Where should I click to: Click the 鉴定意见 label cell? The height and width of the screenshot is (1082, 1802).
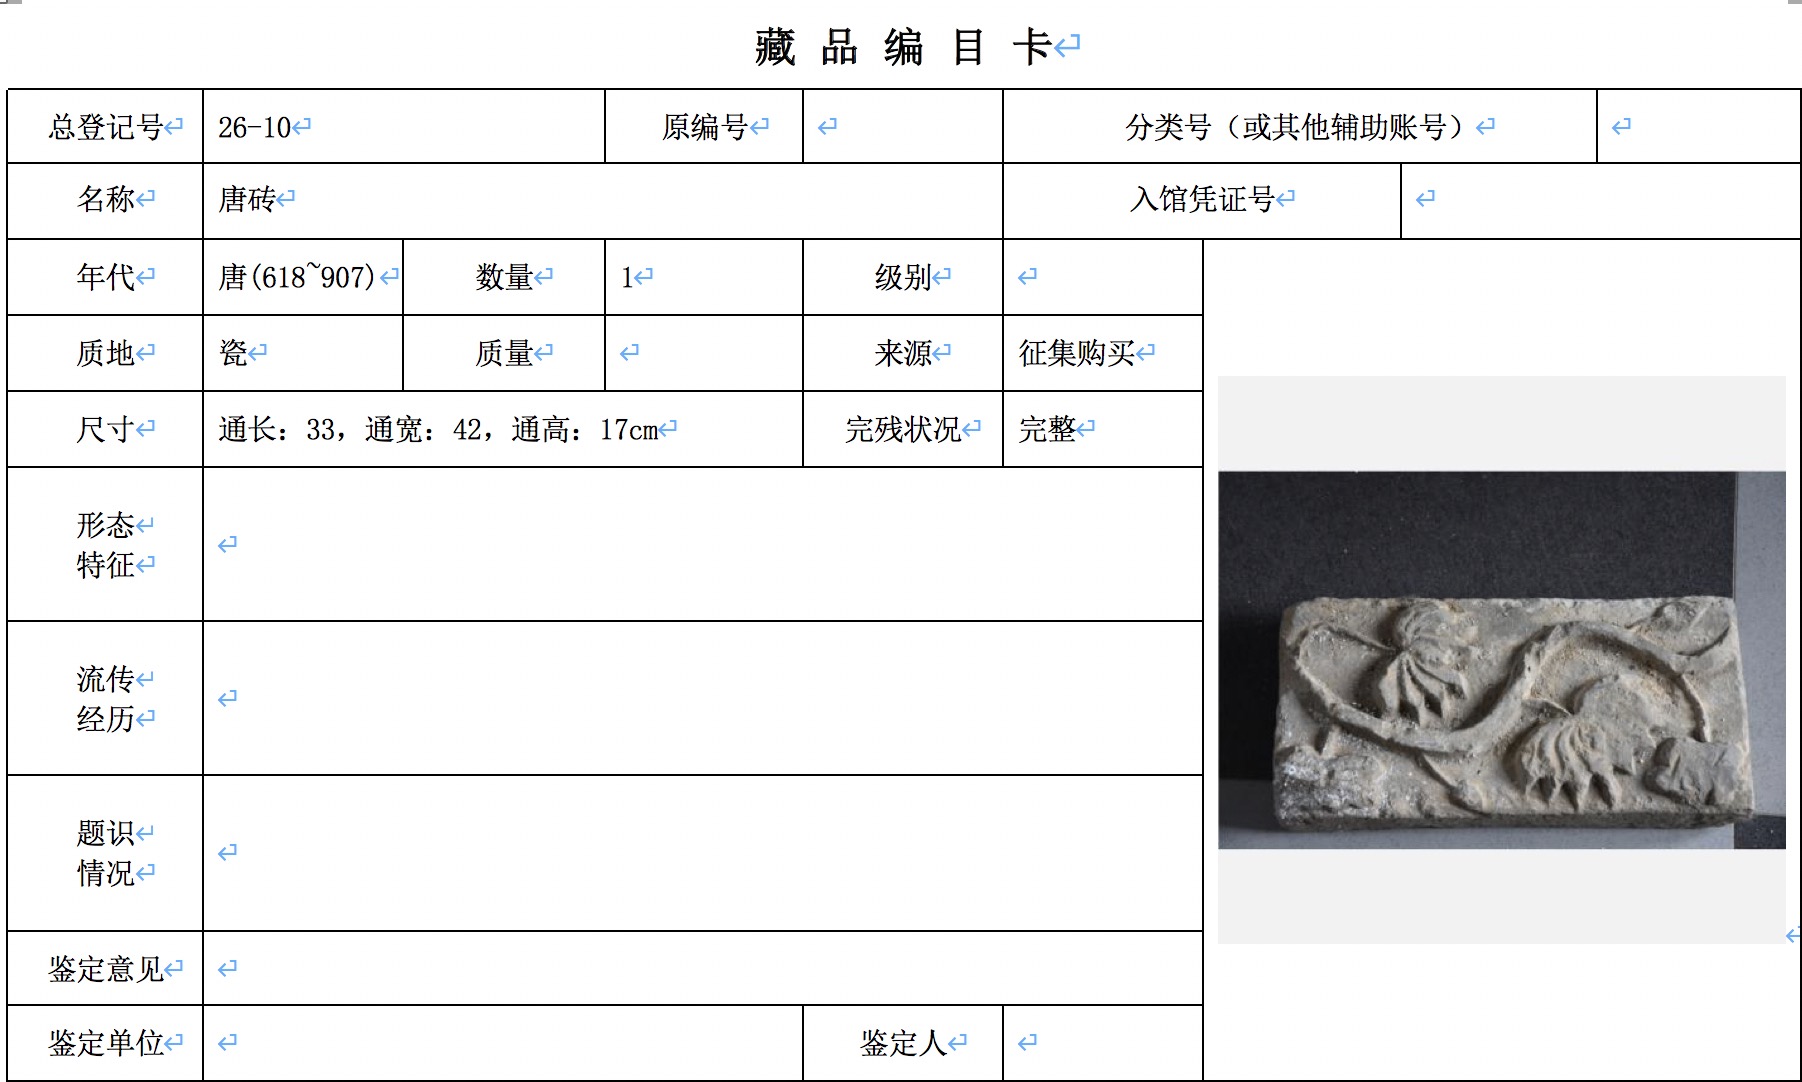point(105,968)
